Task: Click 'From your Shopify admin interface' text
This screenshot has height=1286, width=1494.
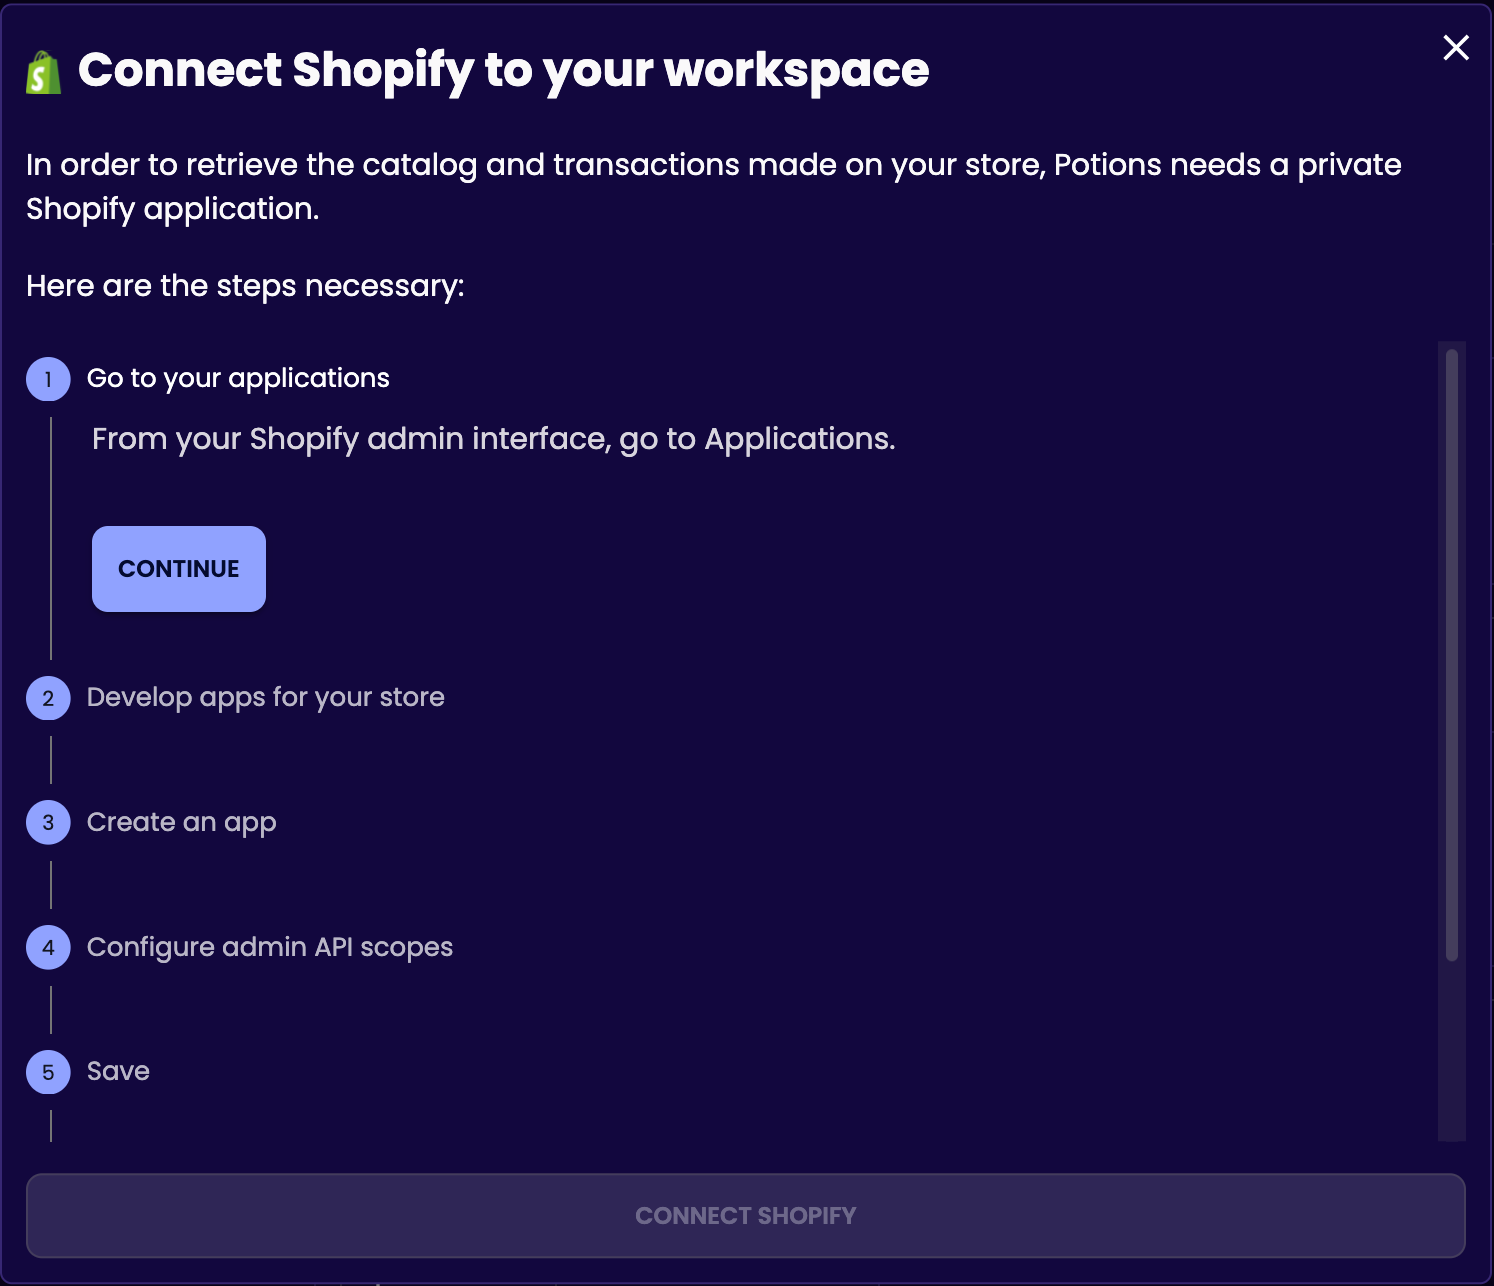Action: (494, 439)
